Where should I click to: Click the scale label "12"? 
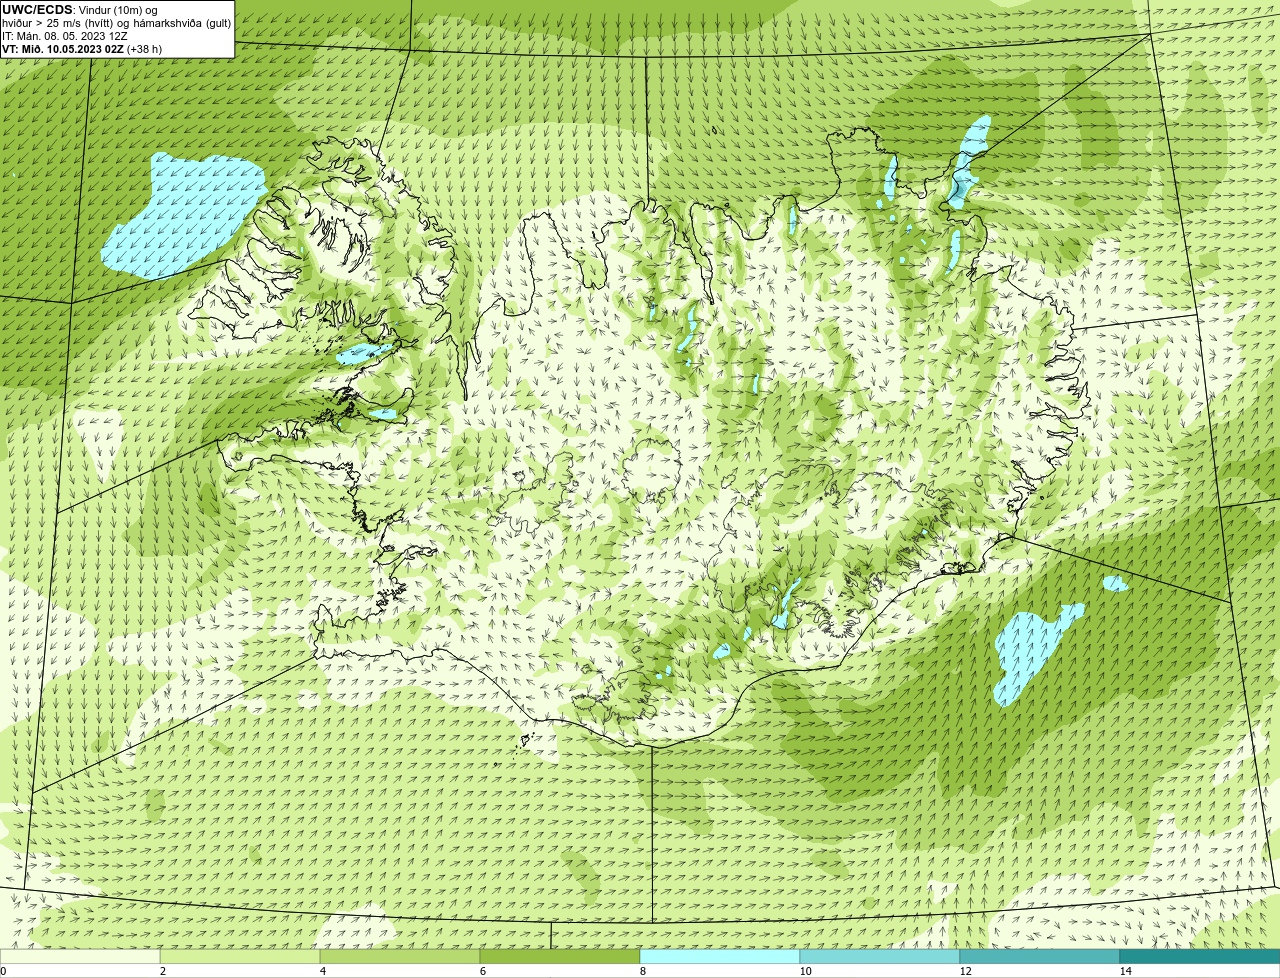click(965, 971)
